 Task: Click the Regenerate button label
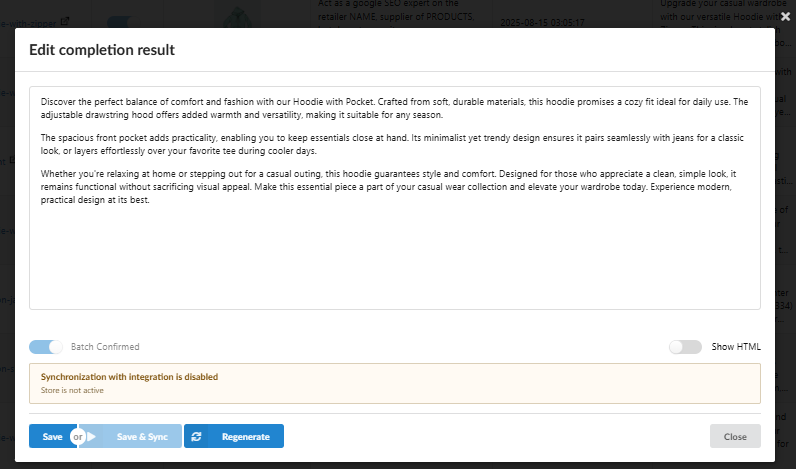pyautogui.click(x=245, y=436)
